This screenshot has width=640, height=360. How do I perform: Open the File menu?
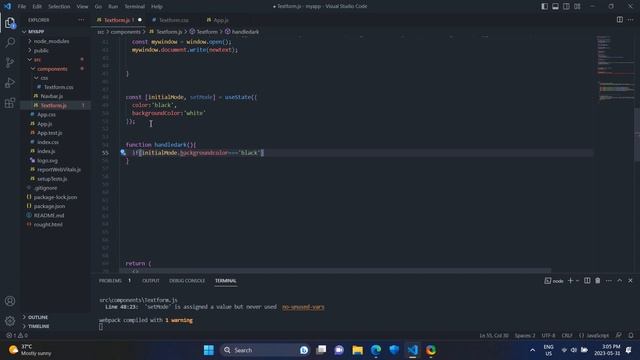[22, 7]
